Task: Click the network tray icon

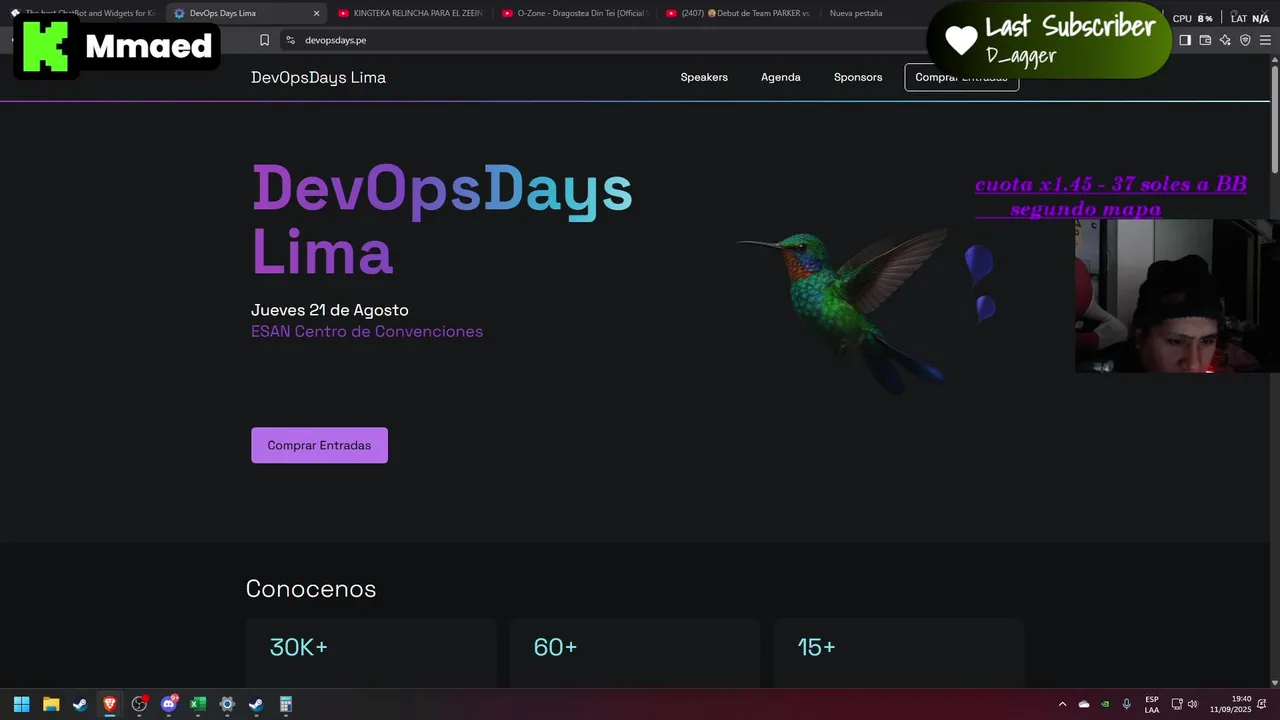Action: tap(1177, 704)
